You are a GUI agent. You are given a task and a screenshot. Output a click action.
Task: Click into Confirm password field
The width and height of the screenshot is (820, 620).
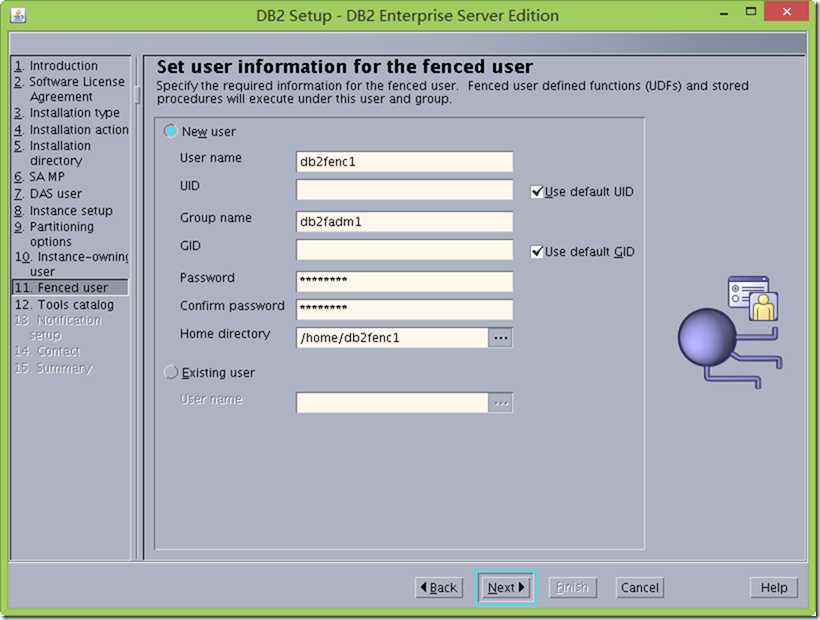click(x=404, y=309)
